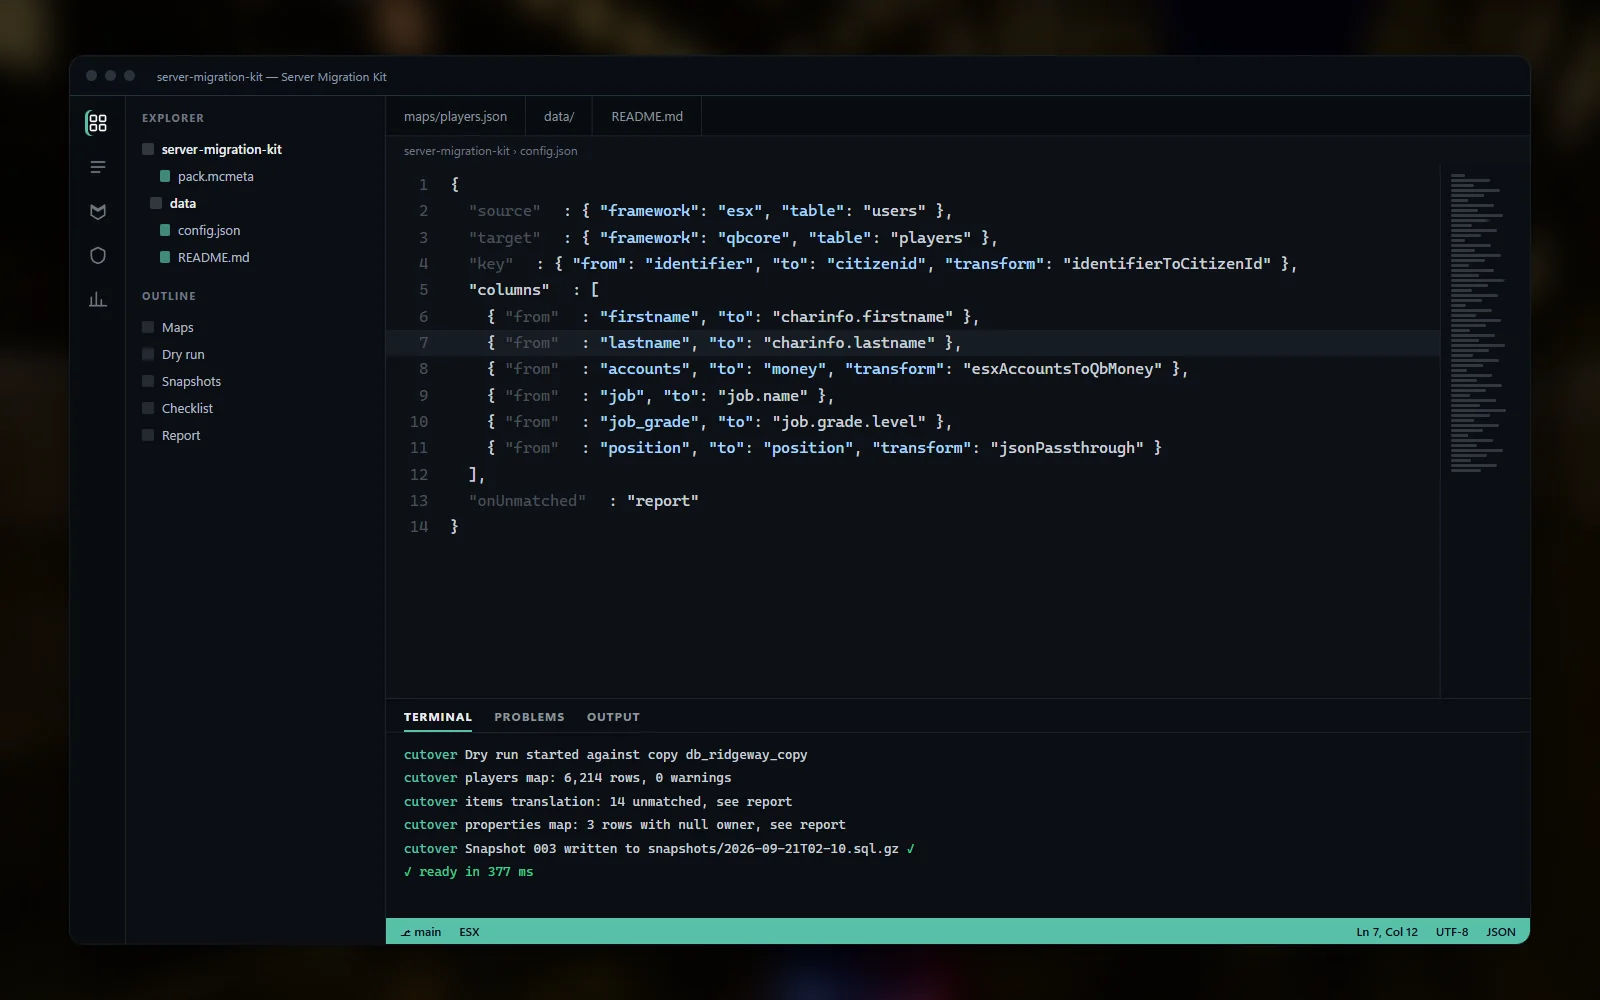The height and width of the screenshot is (1000, 1600).
Task: Click terminal line "players map: 6,214 rows"
Action: [568, 778]
